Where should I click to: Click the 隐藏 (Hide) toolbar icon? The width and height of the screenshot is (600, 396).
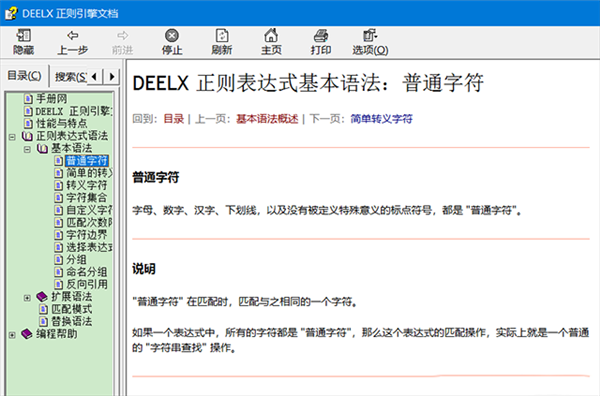[23, 36]
